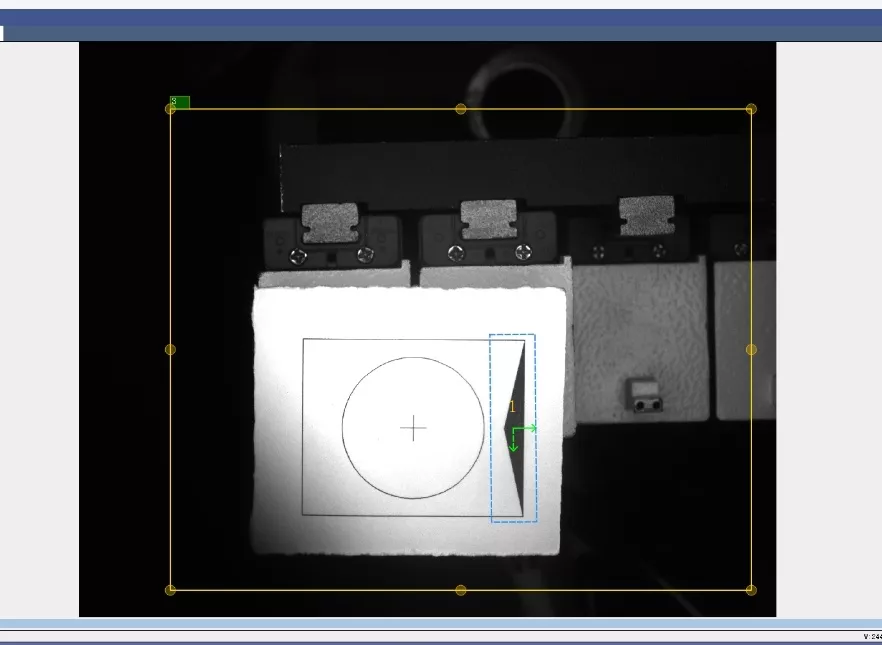Click the crosshair inside the circle
This screenshot has width=882, height=645.
[413, 428]
